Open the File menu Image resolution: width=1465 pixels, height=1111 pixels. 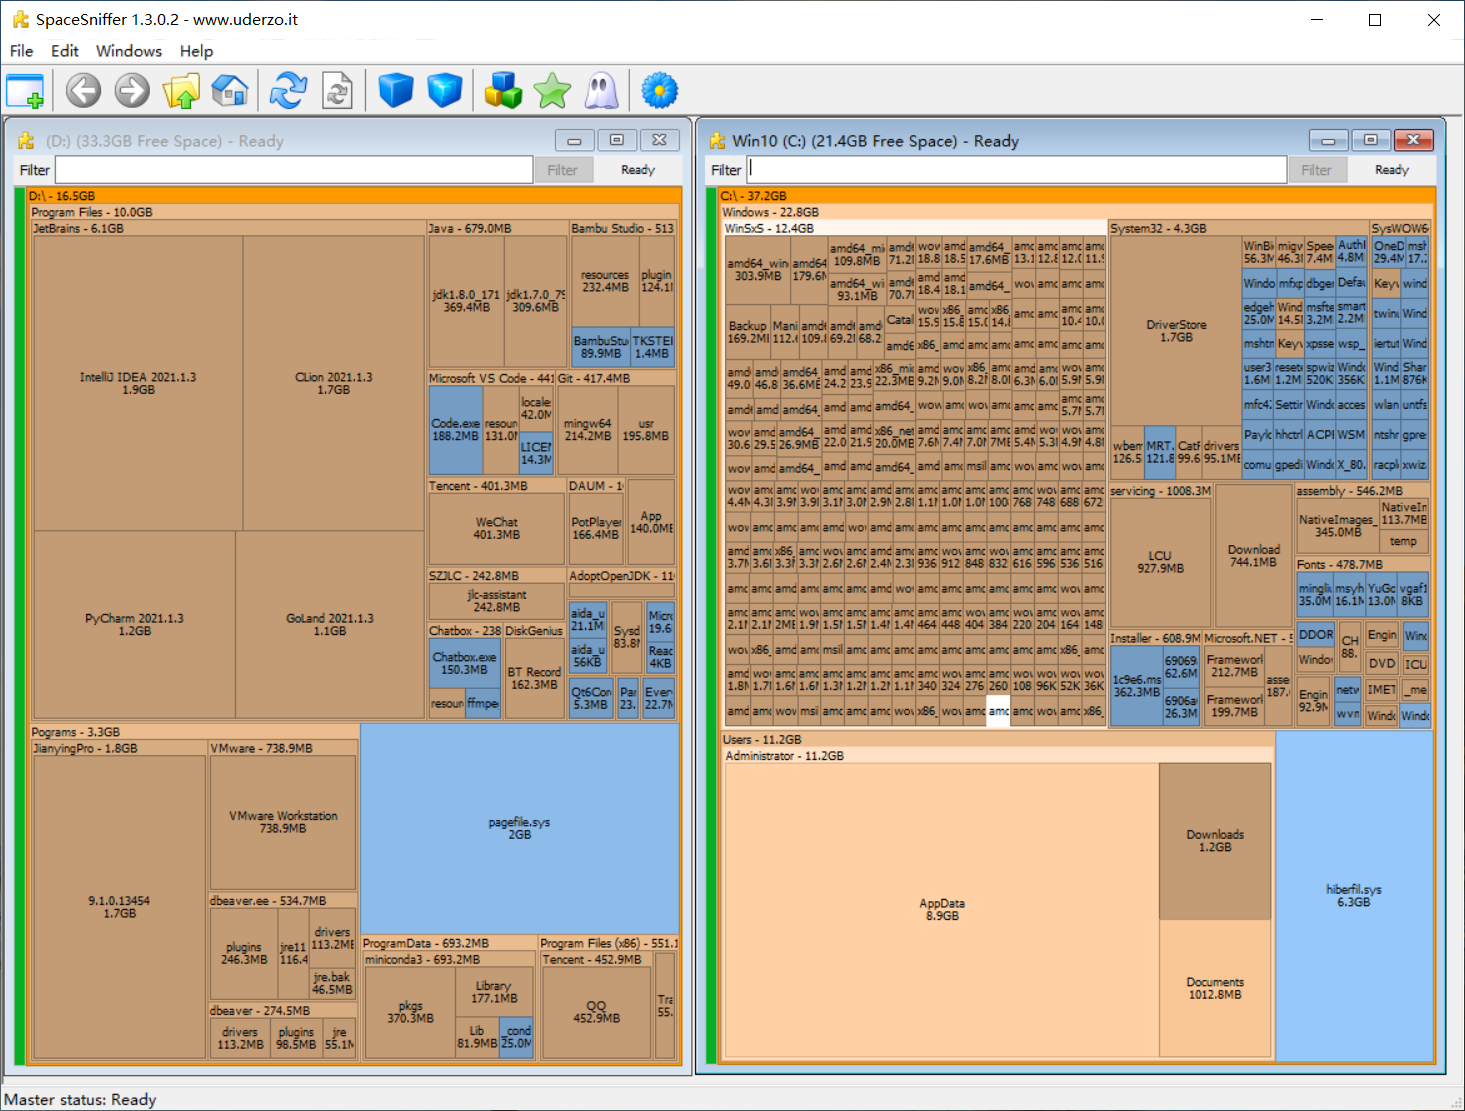21,51
